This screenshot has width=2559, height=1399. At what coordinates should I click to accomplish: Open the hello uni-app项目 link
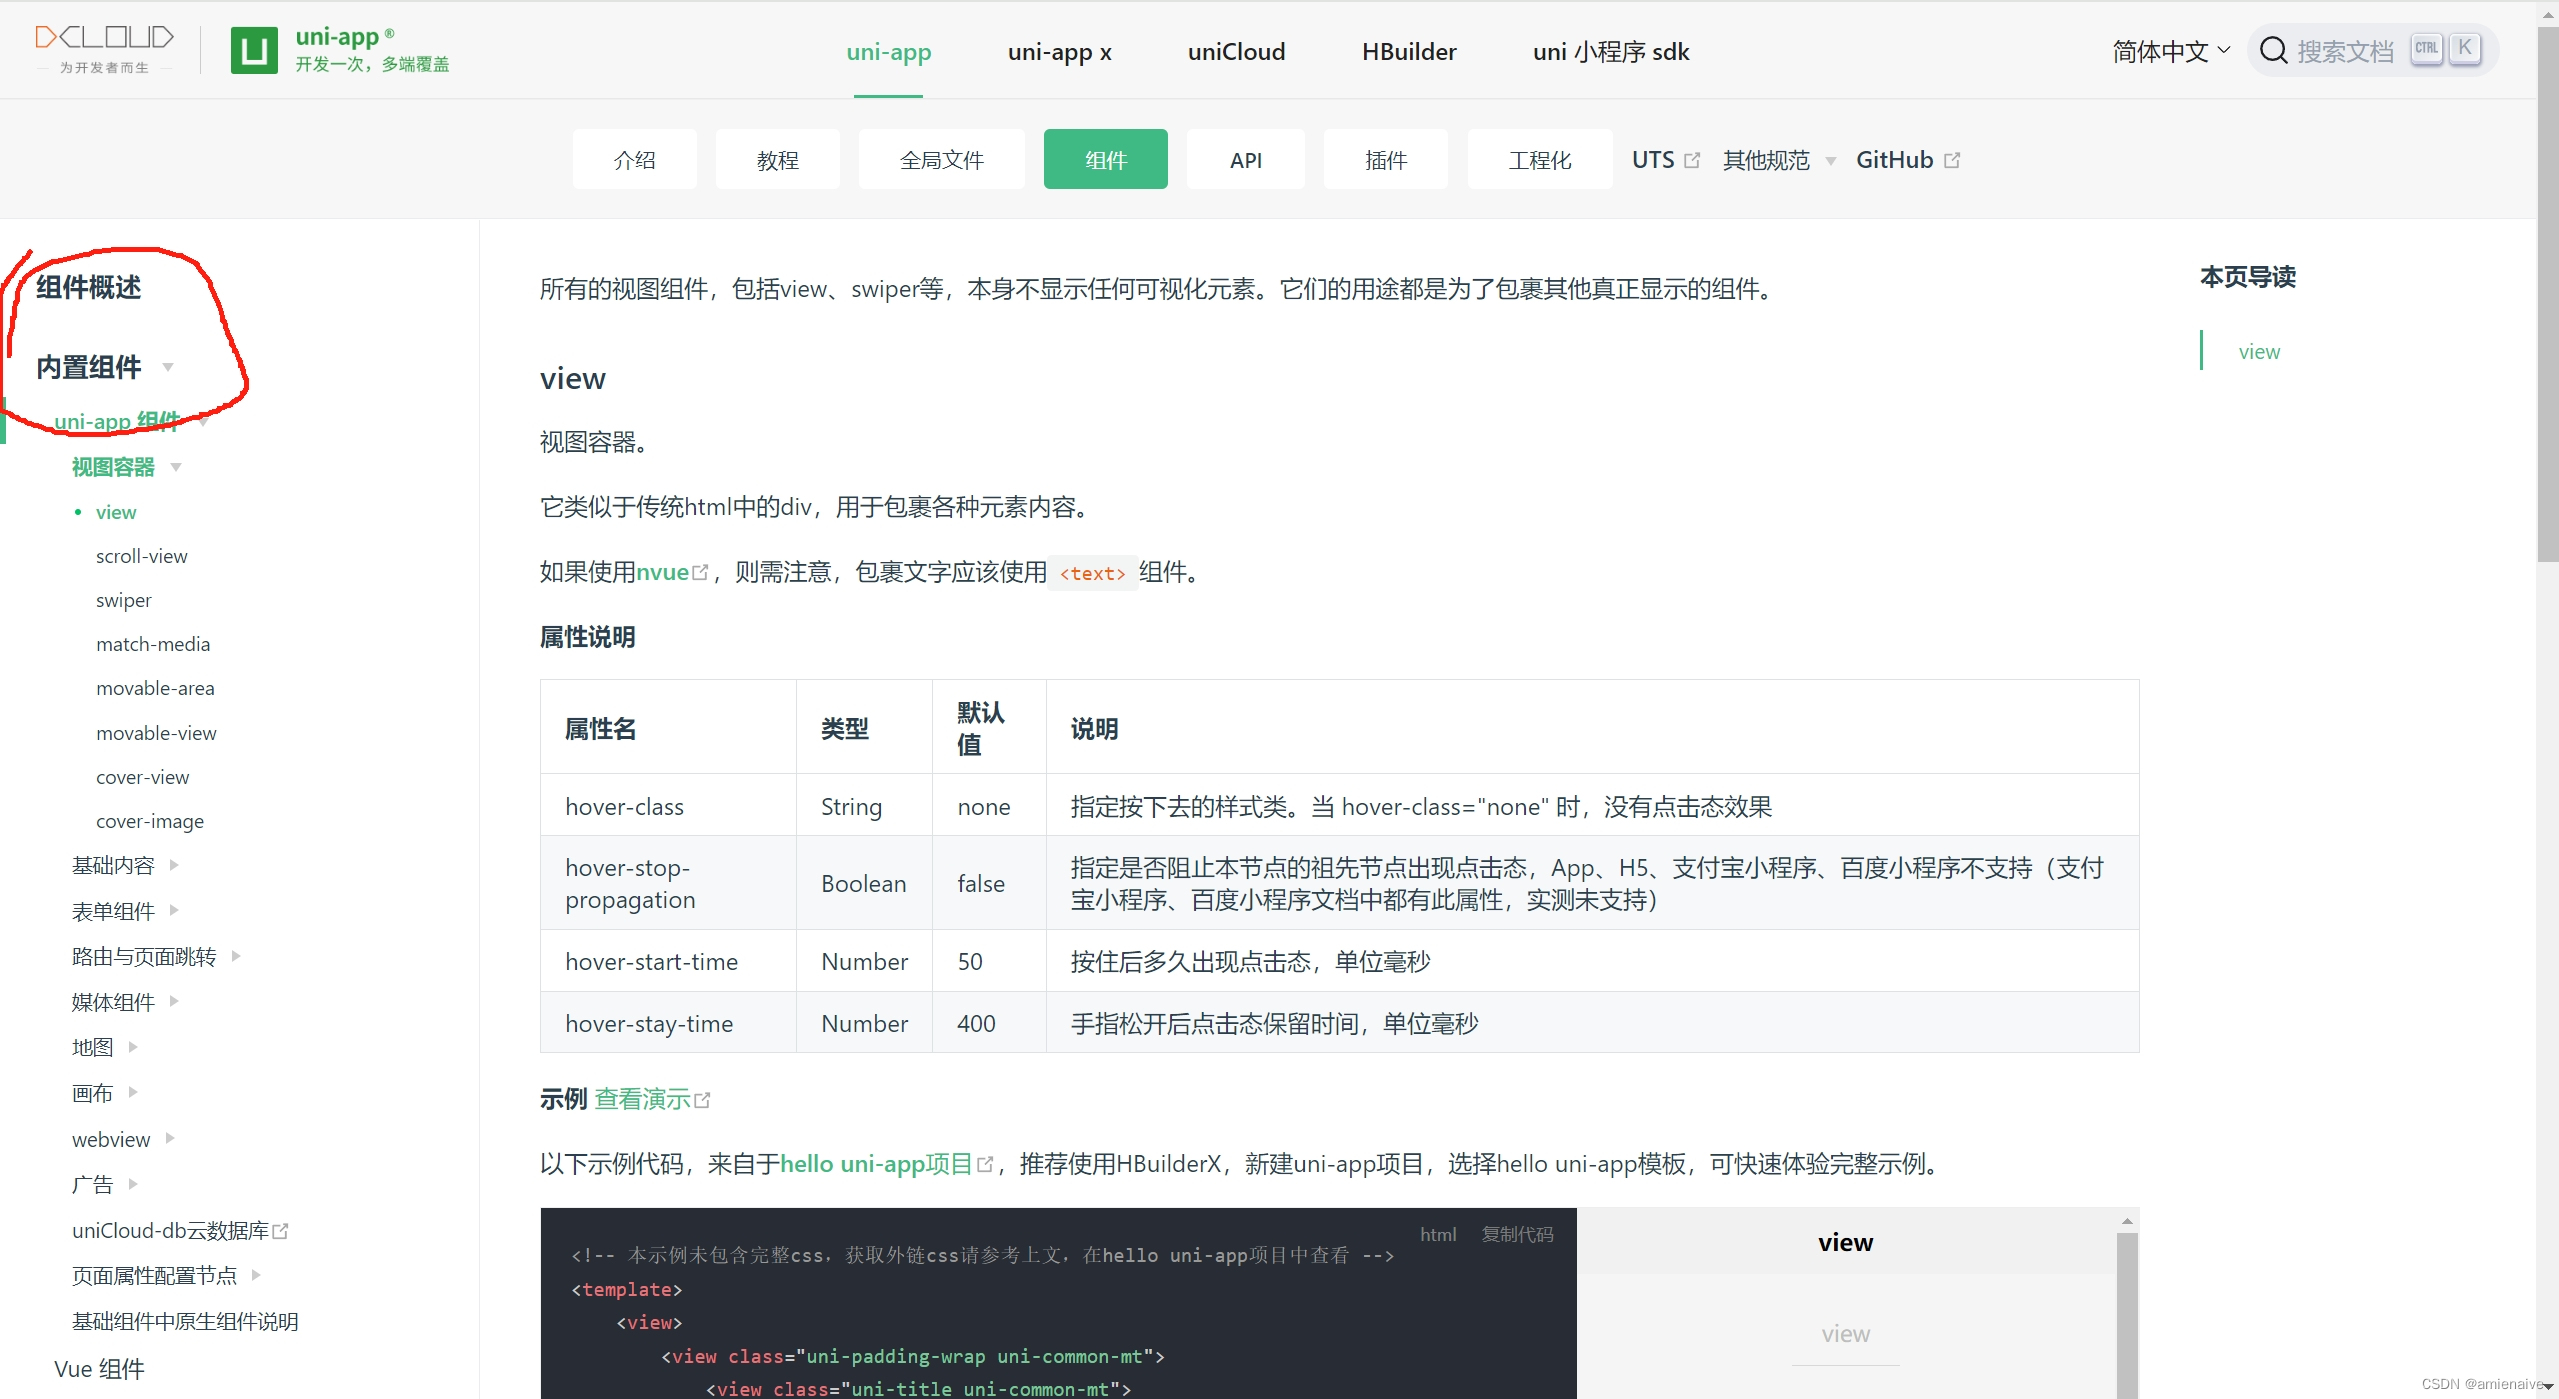(876, 1164)
